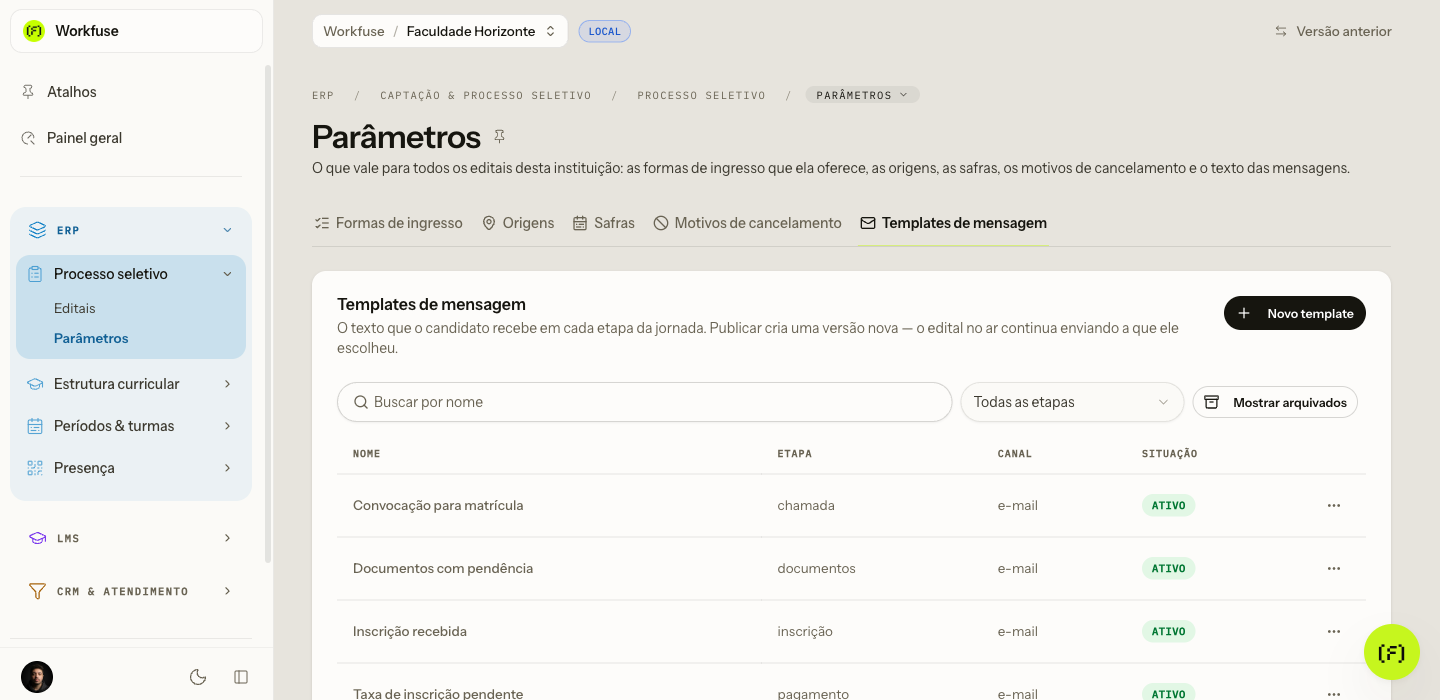The height and width of the screenshot is (700, 1440).
Task: Open Parâmetros breadcrumb dropdown
Action: tap(862, 95)
